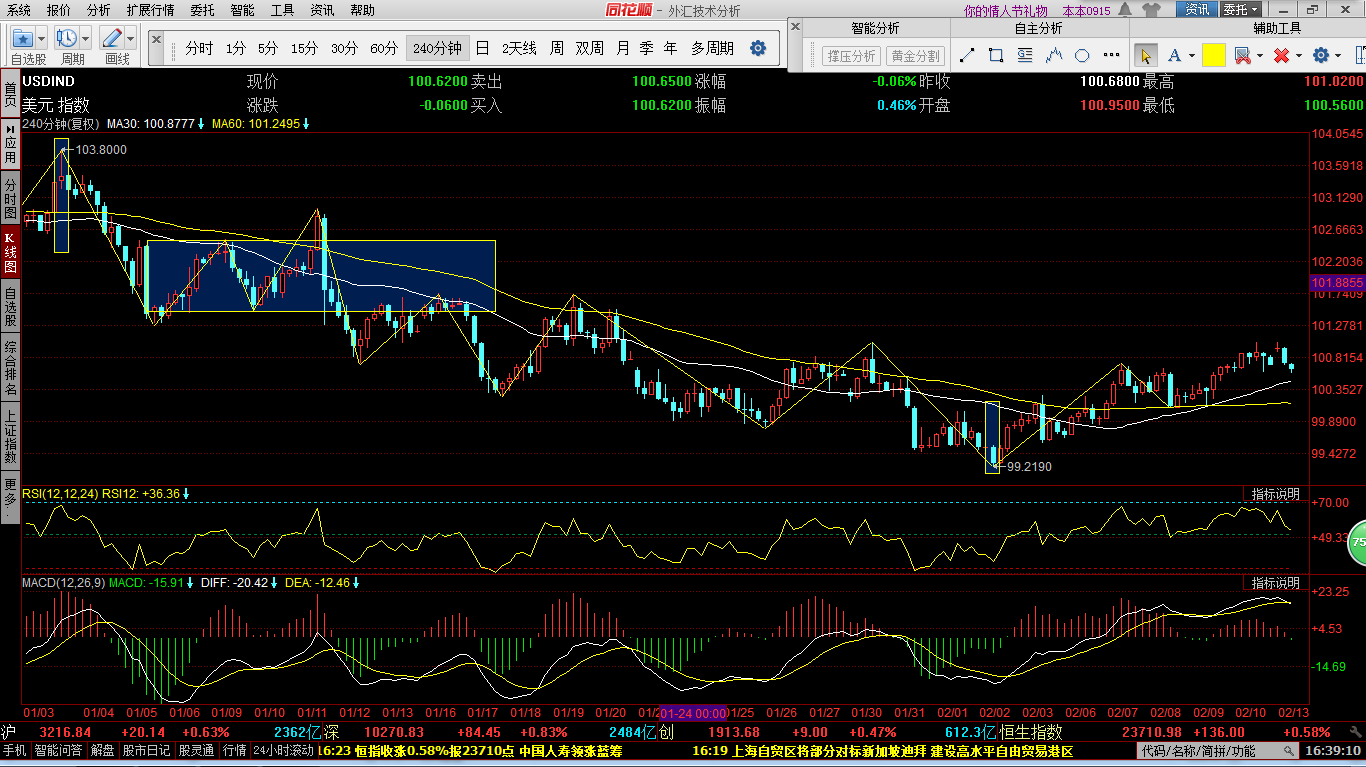Click the yellow color swatch
This screenshot has width=1366, height=767.
pos(1214,56)
